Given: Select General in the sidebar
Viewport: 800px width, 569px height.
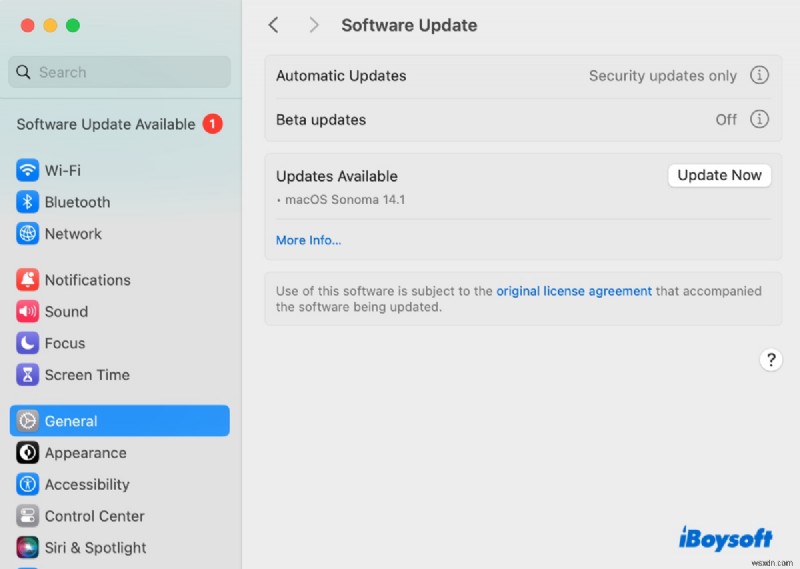Looking at the screenshot, I should 119,420.
